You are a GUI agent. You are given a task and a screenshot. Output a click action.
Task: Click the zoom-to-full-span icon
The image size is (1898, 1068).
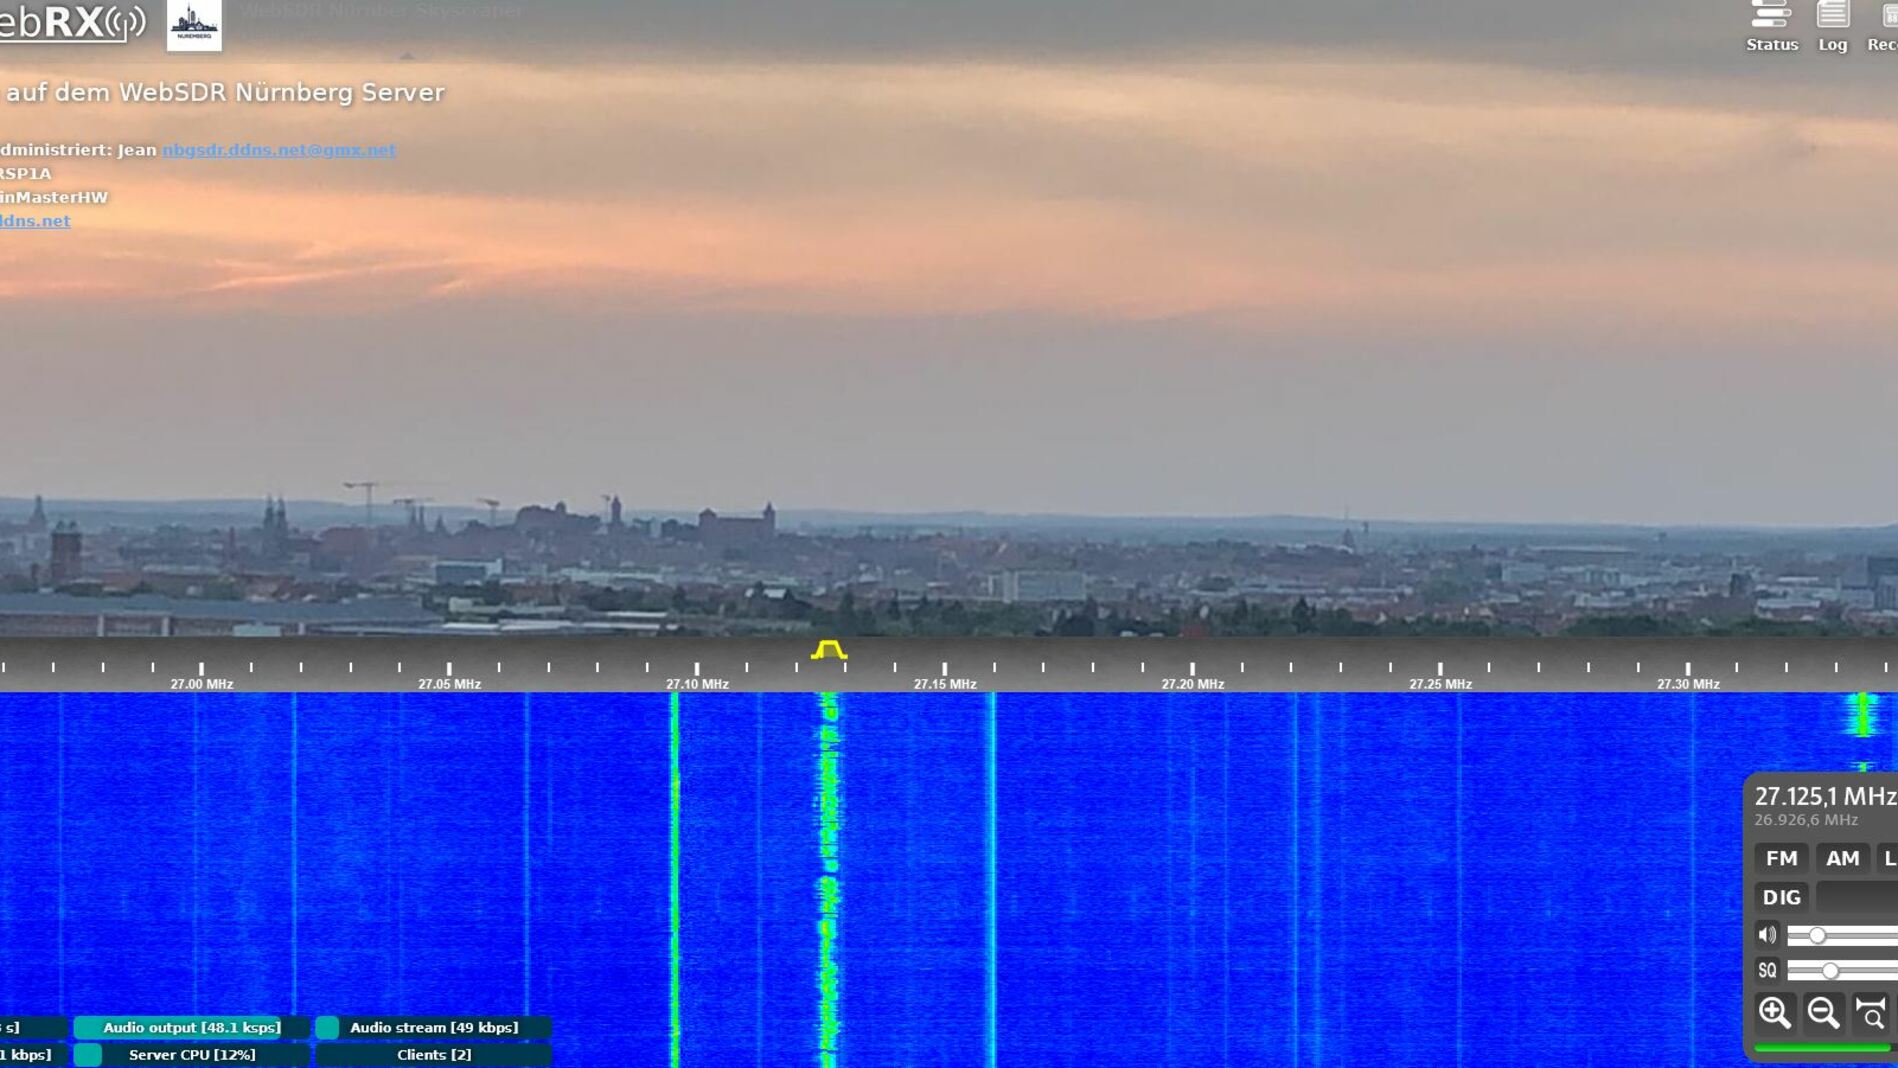(x=1870, y=1012)
